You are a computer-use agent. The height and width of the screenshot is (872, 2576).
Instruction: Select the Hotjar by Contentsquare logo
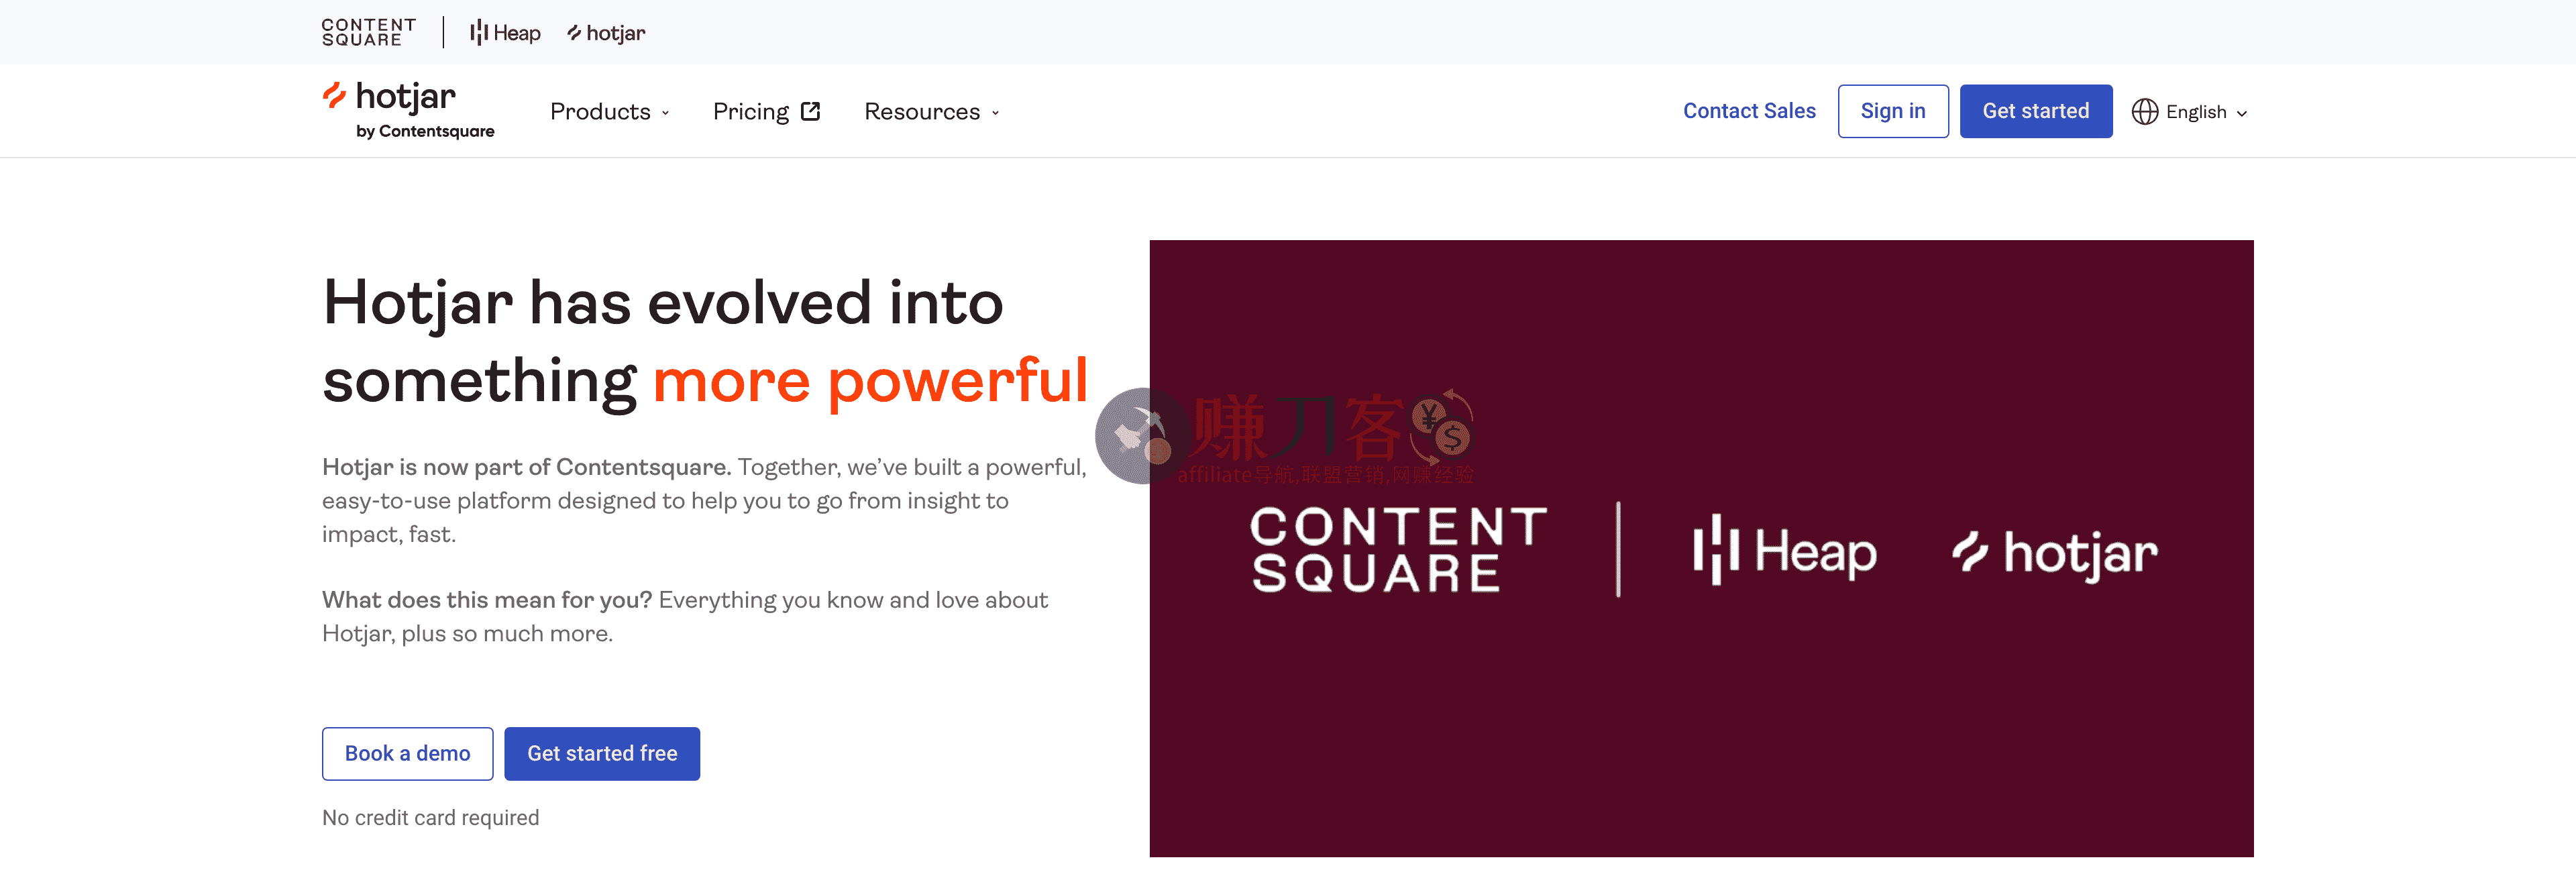tap(408, 107)
